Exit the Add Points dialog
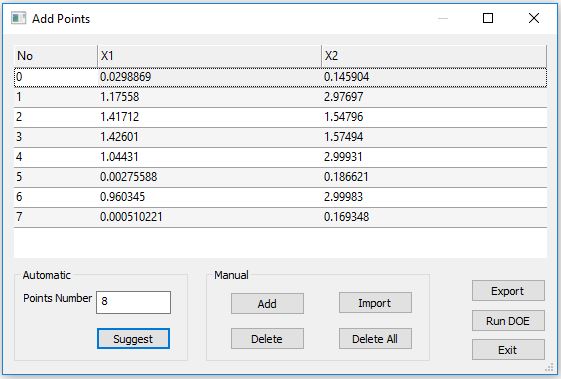Screen dimensions: 561x379 pos(508,350)
